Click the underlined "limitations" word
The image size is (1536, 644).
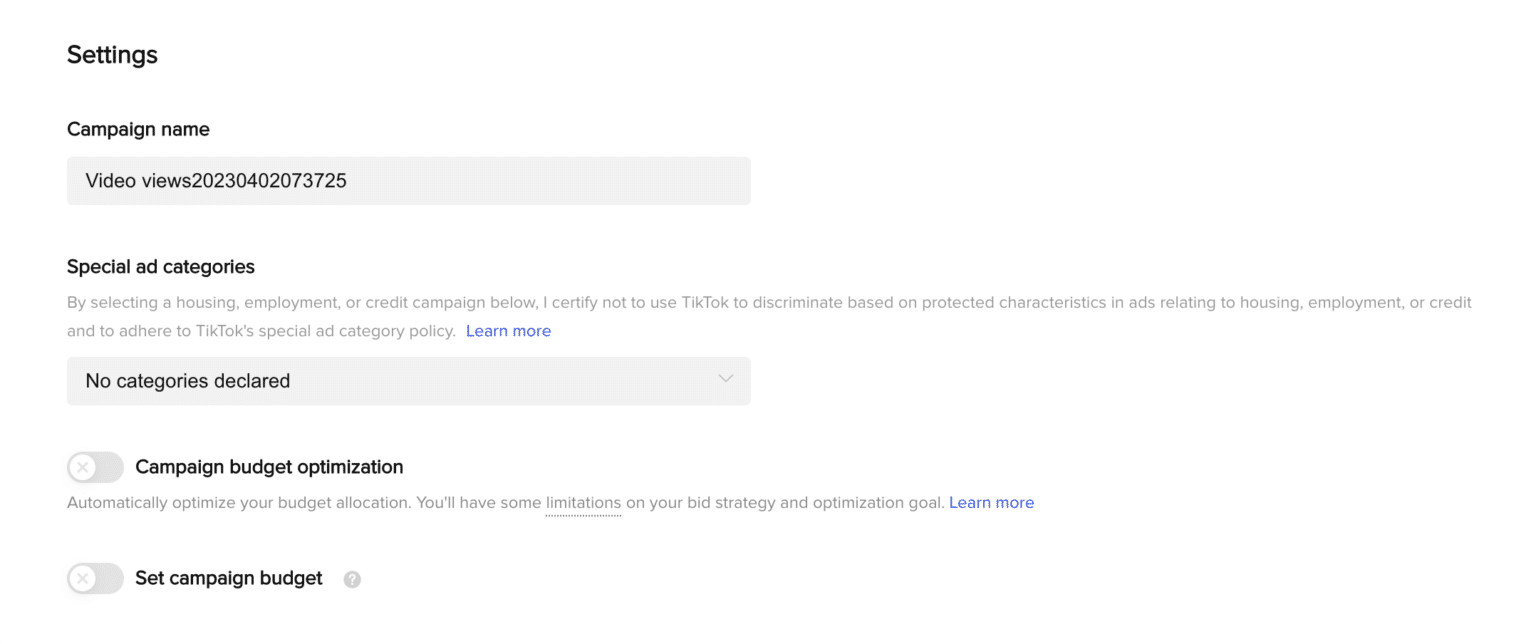point(583,502)
